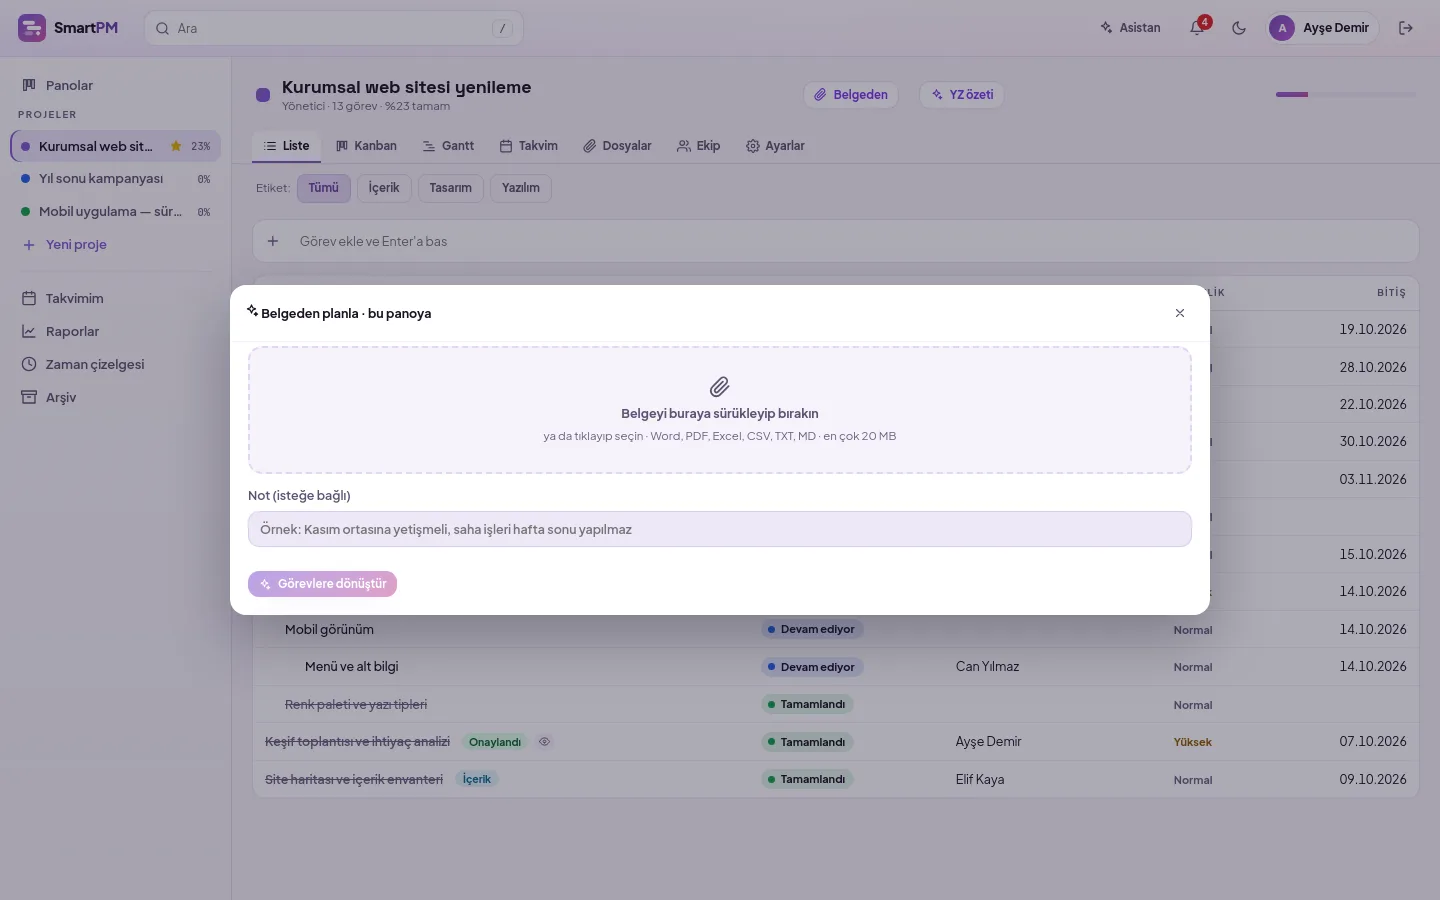
Task: Click the purple project color dot
Action: click(263, 95)
